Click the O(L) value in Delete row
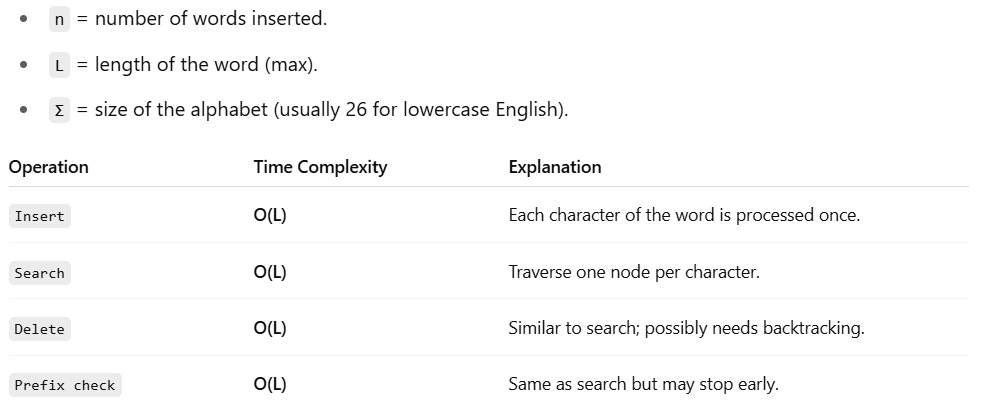The width and height of the screenshot is (985, 418). pos(270,328)
